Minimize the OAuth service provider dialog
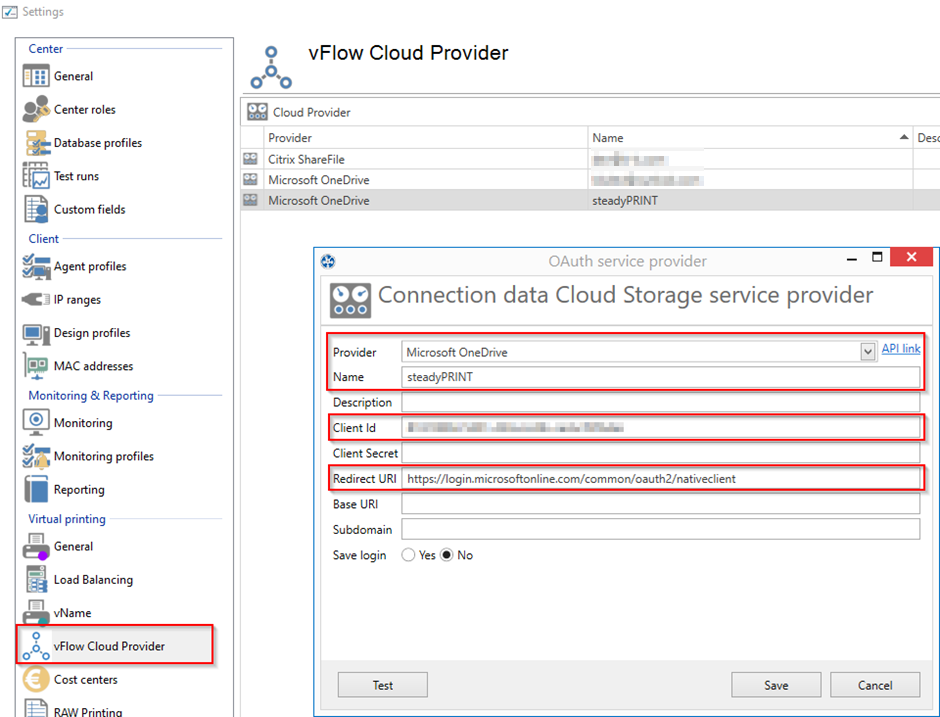The height and width of the screenshot is (717, 940). pyautogui.click(x=851, y=259)
